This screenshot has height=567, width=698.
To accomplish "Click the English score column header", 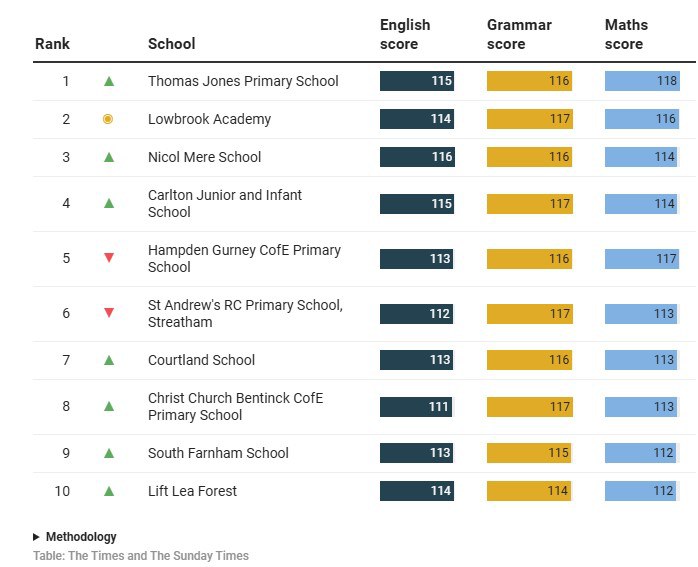I will 405,34.
